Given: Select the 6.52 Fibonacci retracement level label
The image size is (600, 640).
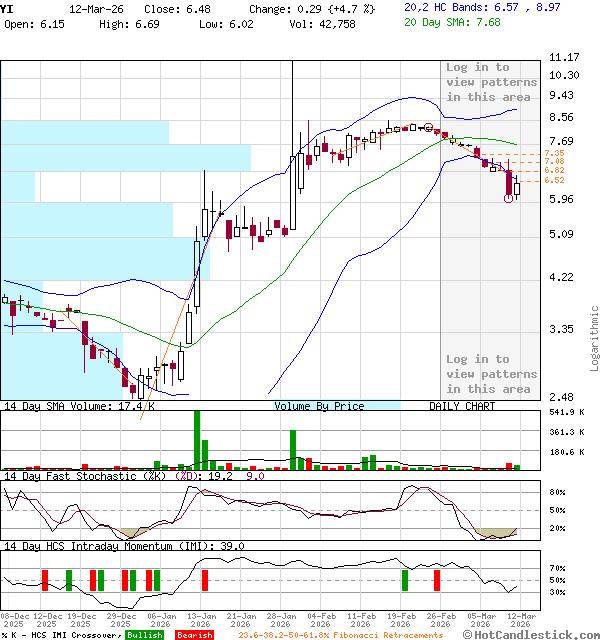Looking at the screenshot, I should click(554, 180).
